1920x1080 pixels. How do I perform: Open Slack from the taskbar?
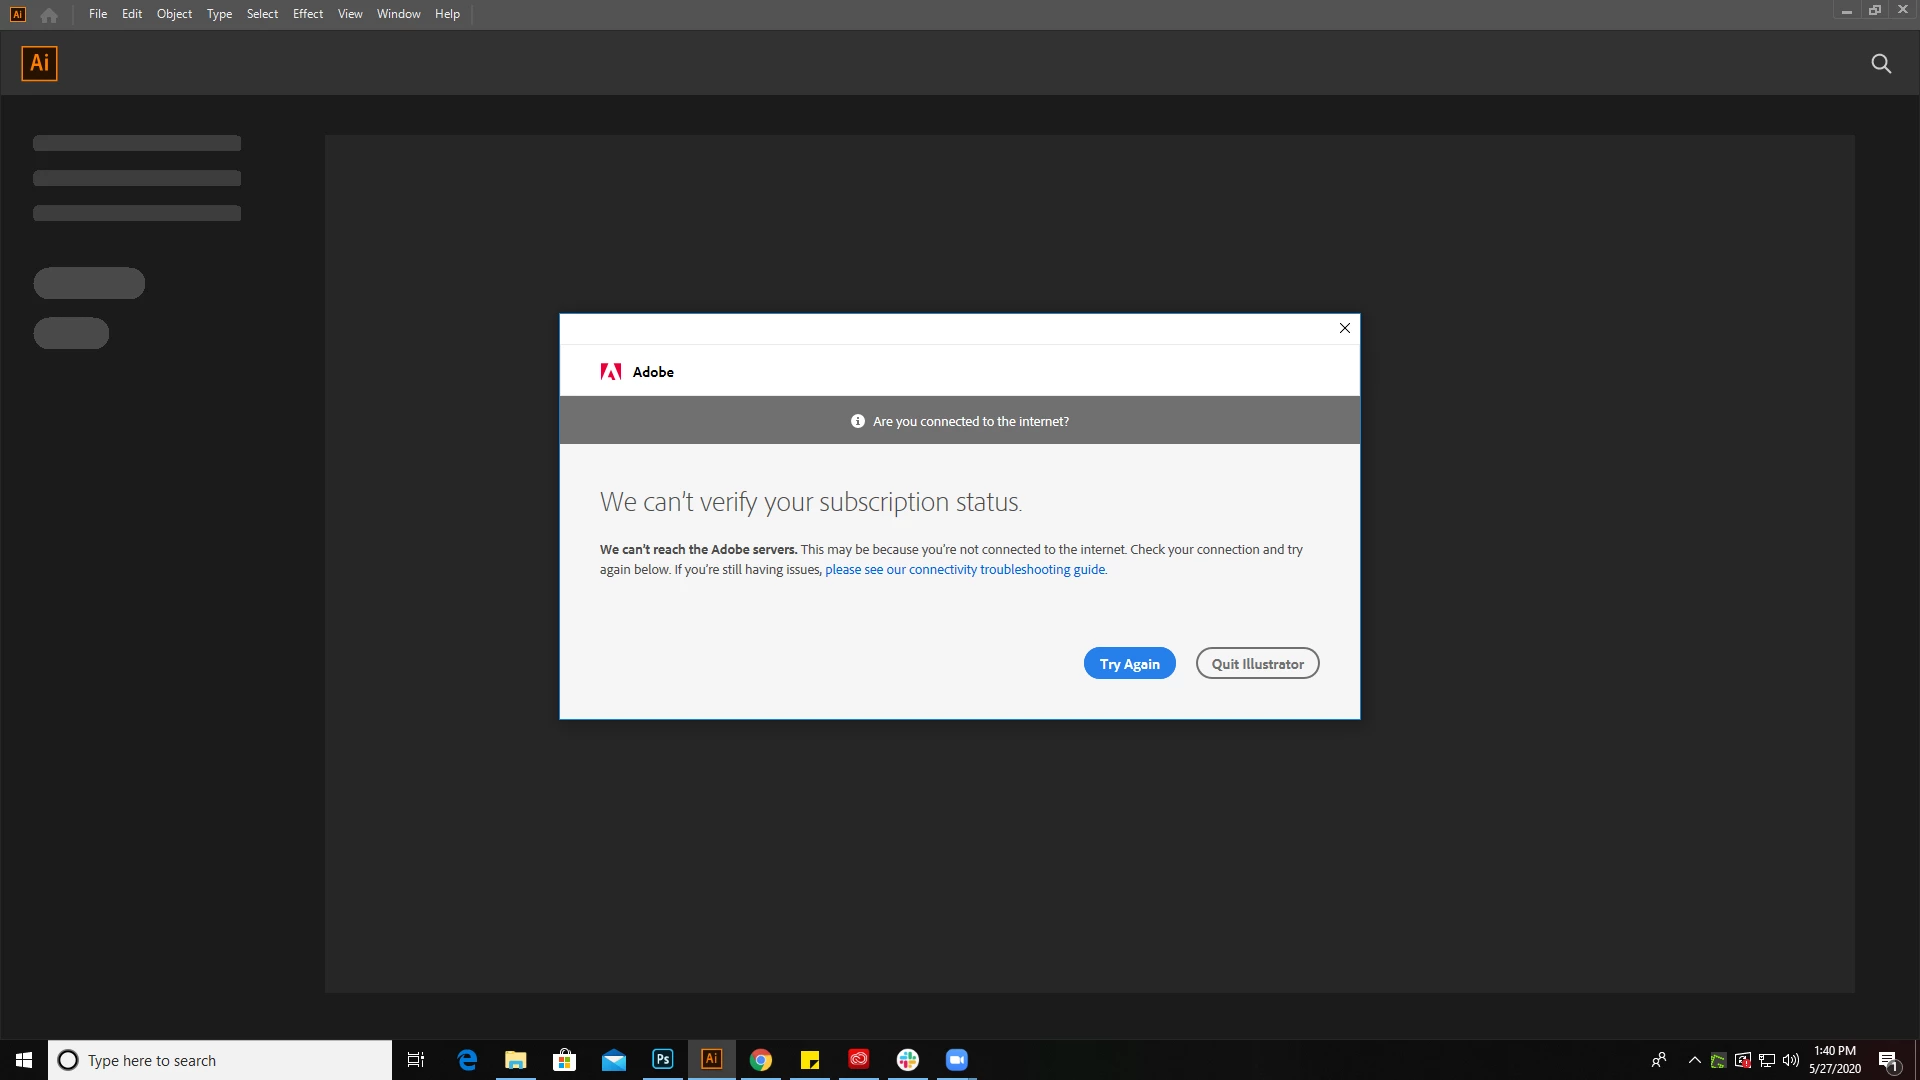908,1060
